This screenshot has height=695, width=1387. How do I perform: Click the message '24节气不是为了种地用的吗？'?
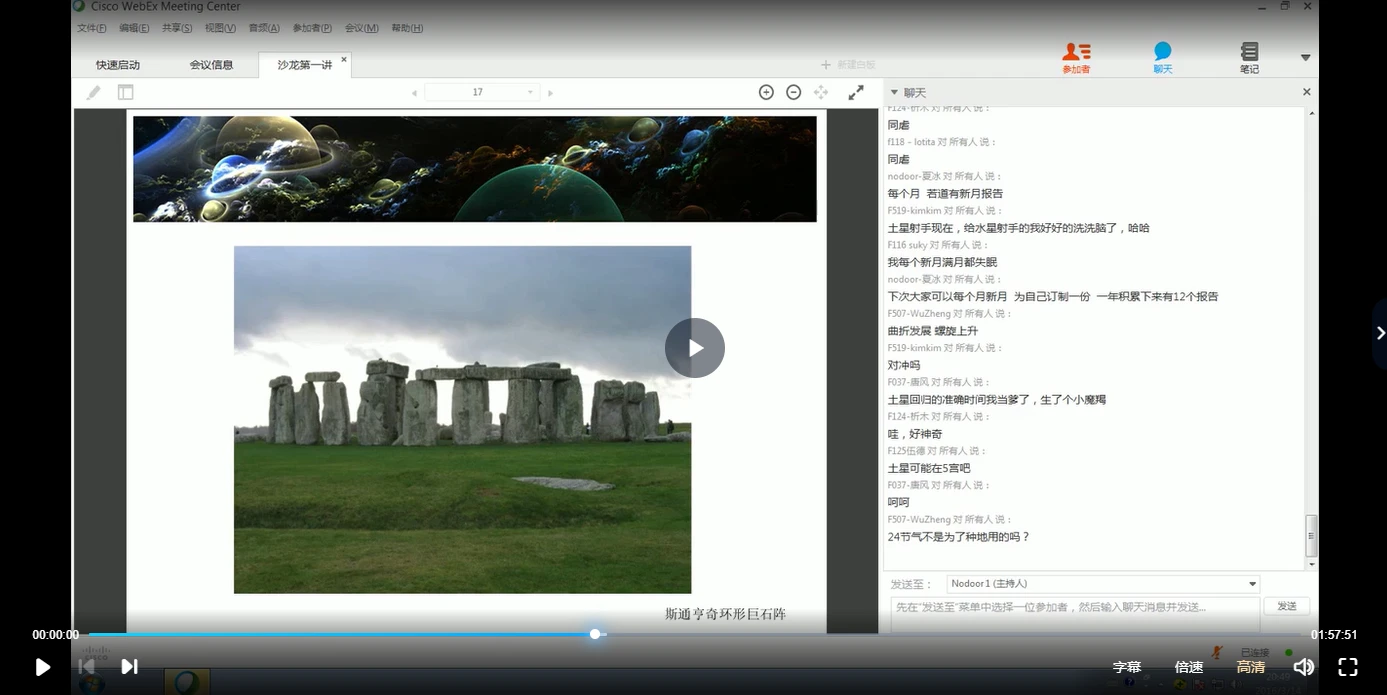point(958,537)
